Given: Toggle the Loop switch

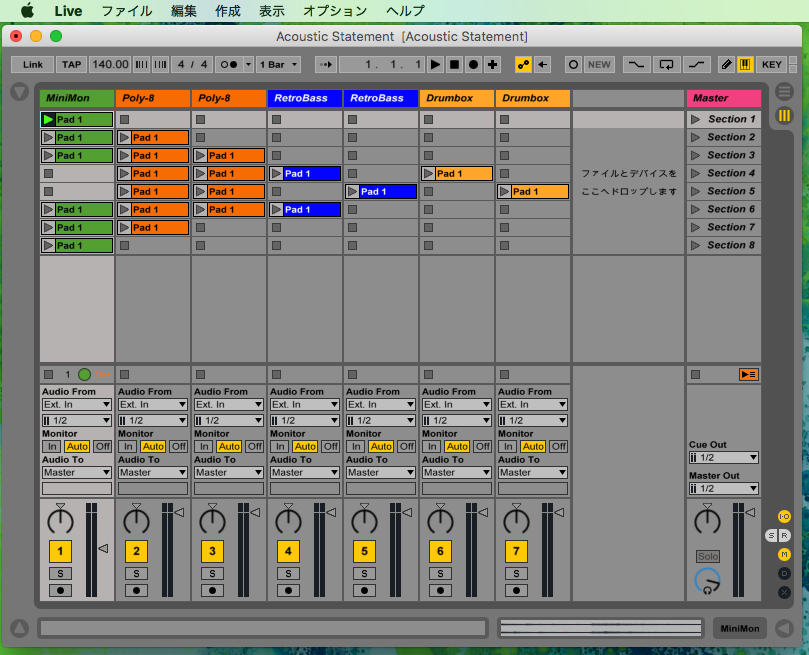Looking at the screenshot, I should point(666,64).
